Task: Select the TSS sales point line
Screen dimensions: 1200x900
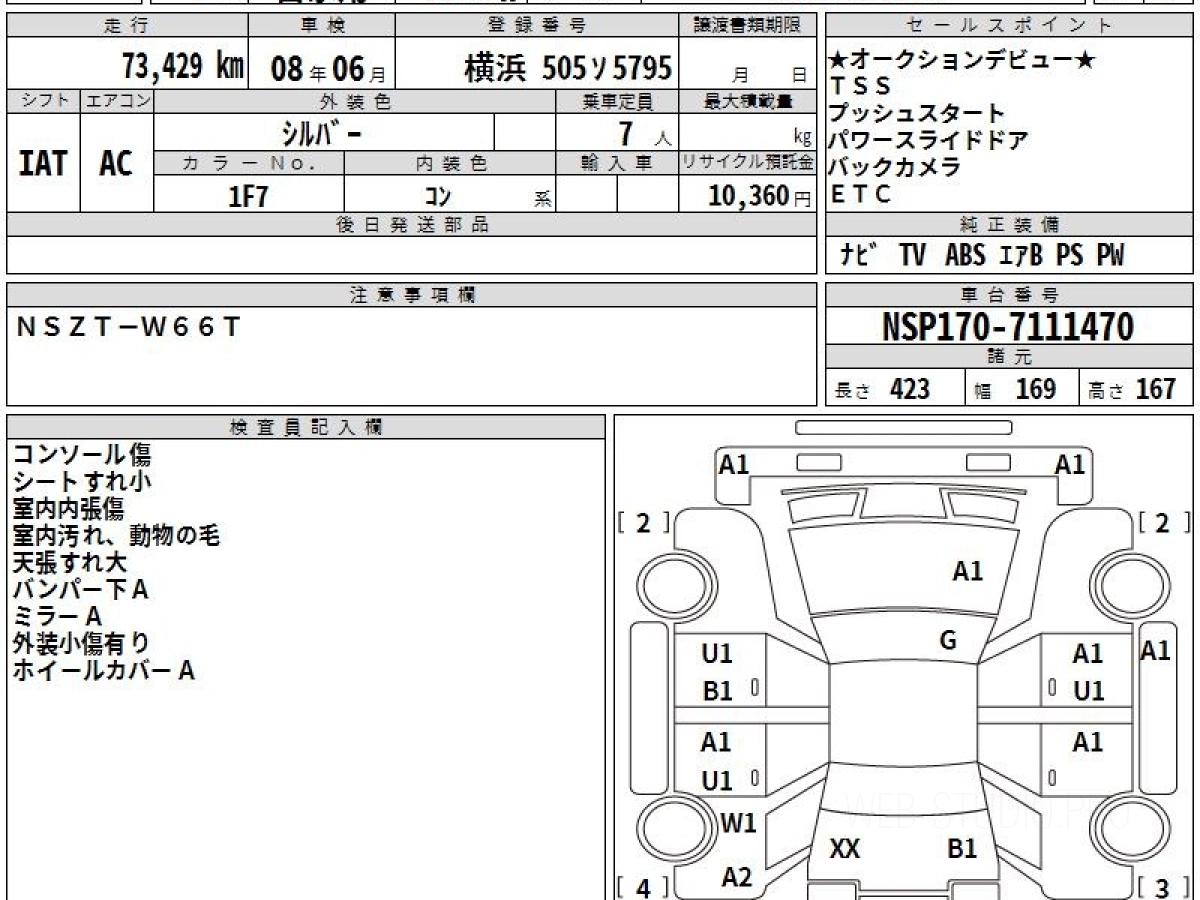Action: point(861,86)
